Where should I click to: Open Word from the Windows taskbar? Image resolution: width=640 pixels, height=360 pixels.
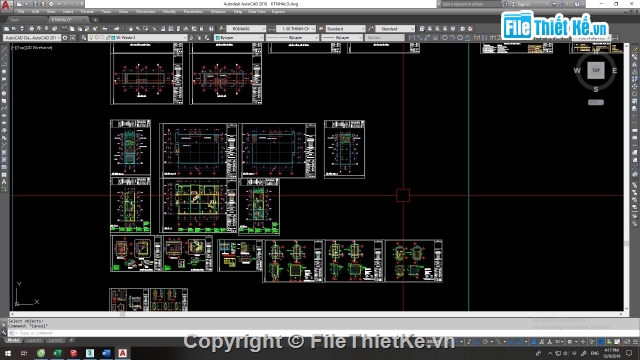[106, 353]
